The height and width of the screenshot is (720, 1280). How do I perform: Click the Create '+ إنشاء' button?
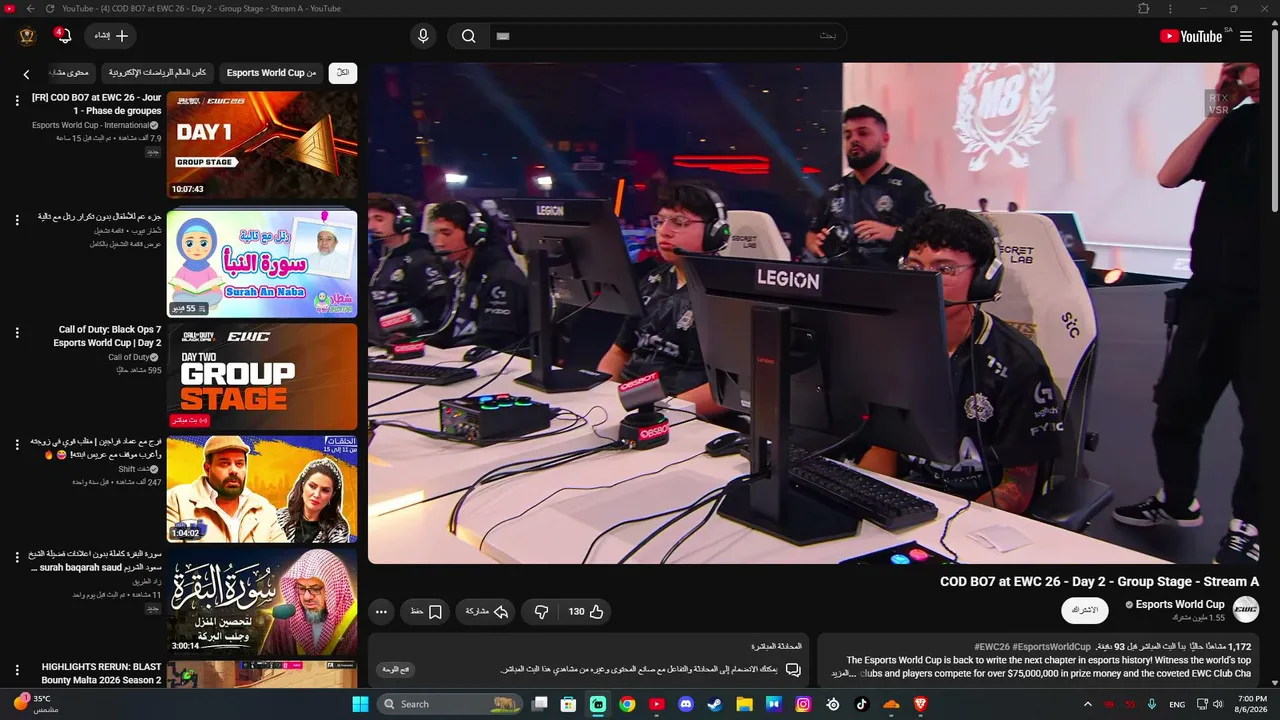tap(110, 36)
